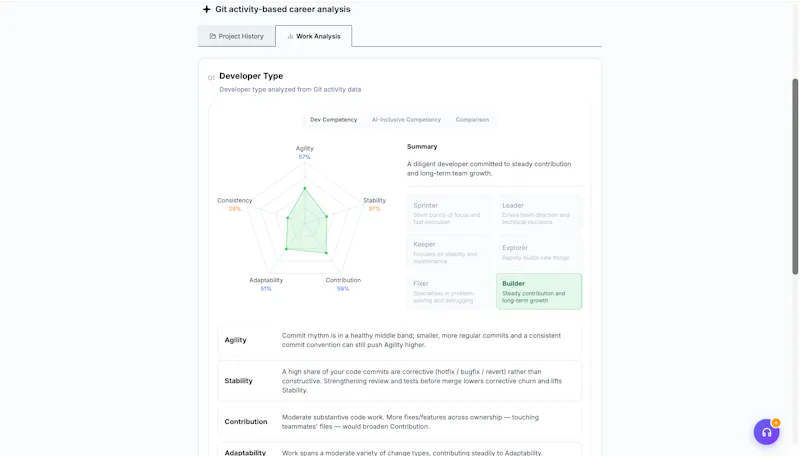Click the Stability description row

pos(399,381)
